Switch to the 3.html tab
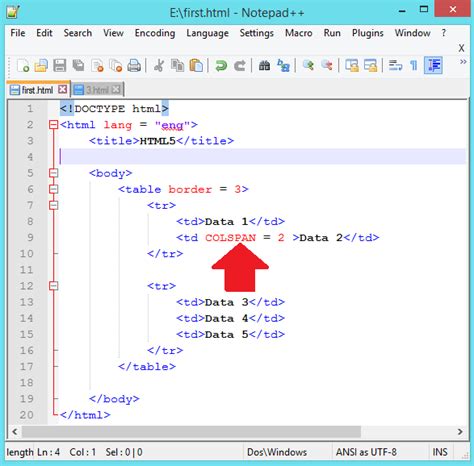Viewport: 474px width, 466px height. [97, 90]
